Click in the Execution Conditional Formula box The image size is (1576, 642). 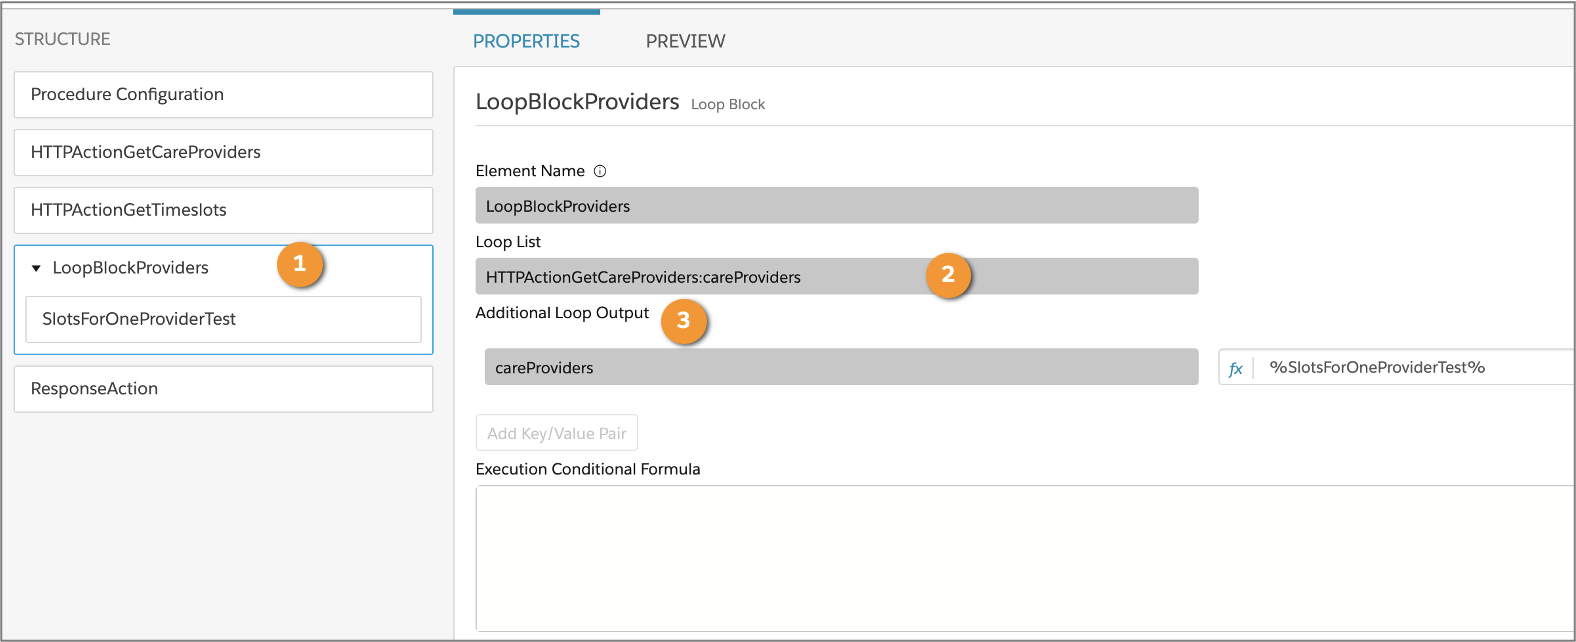pos(1025,558)
